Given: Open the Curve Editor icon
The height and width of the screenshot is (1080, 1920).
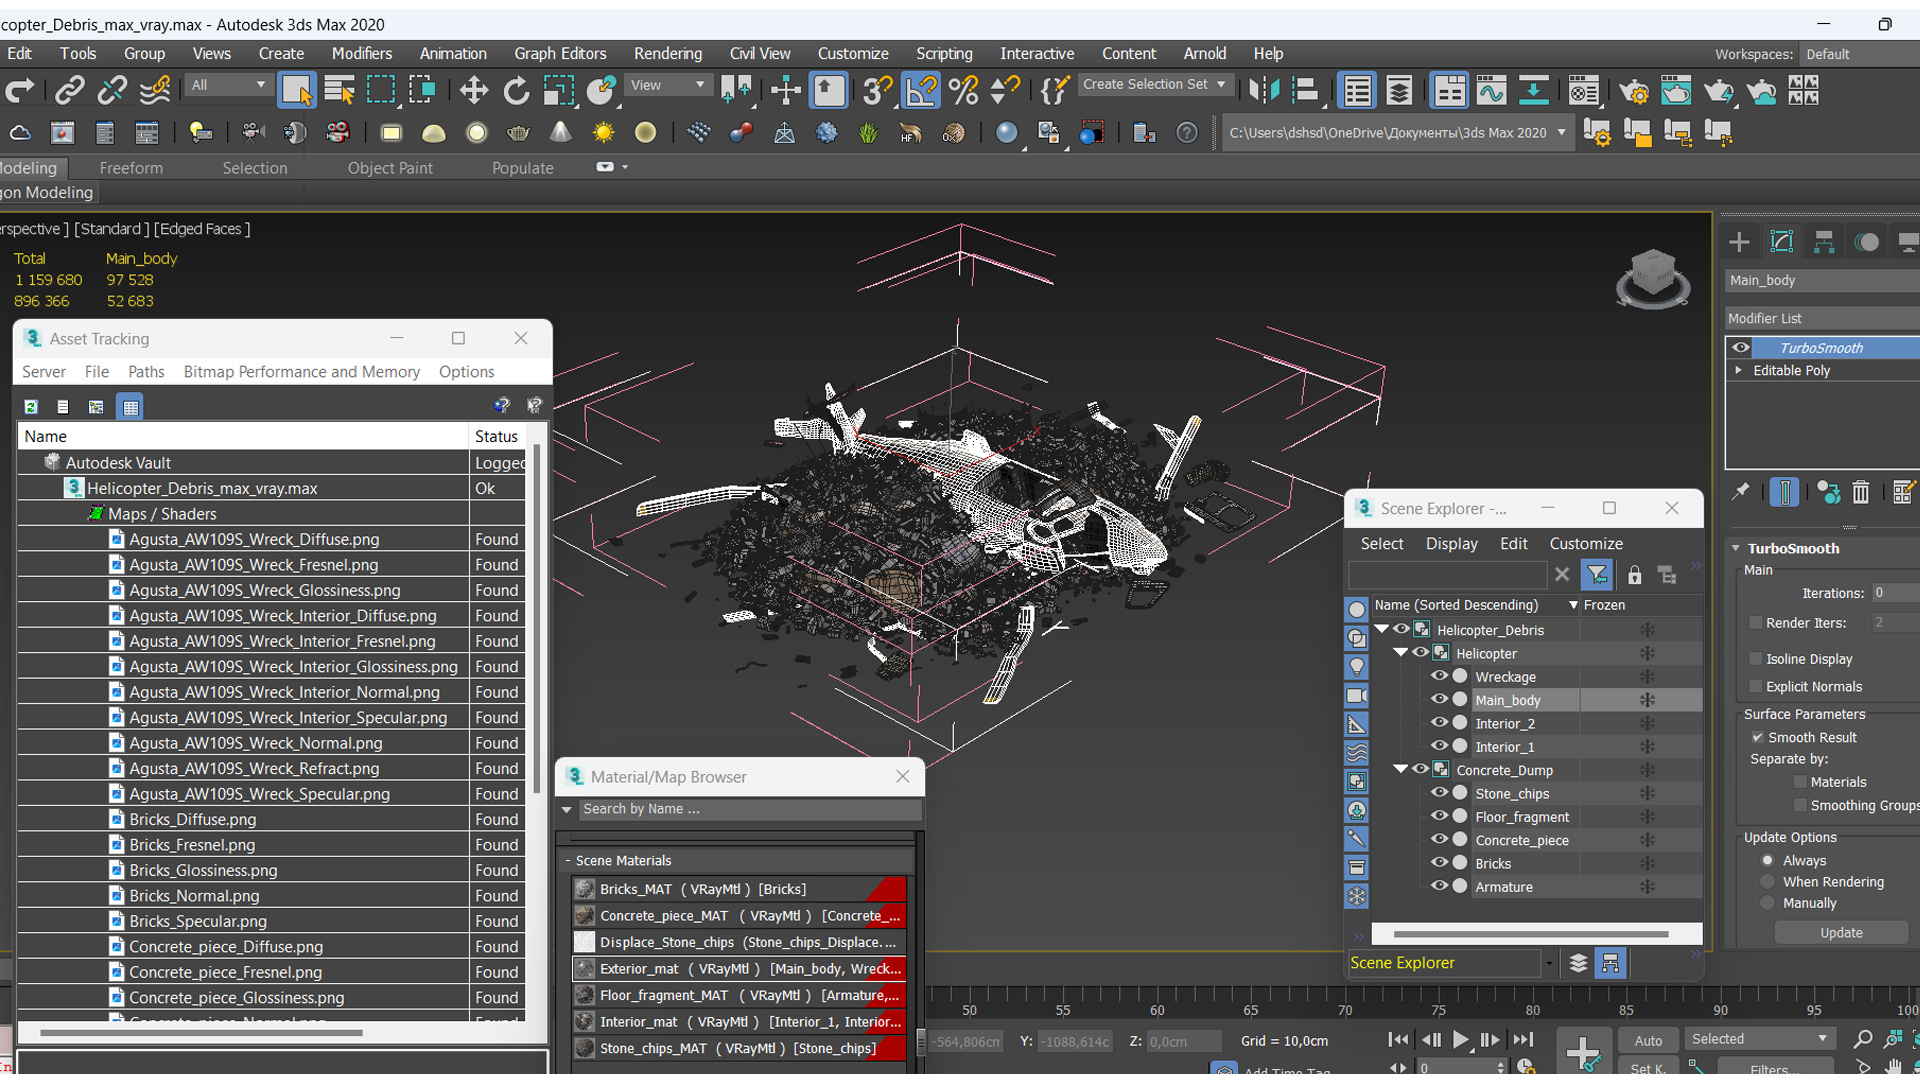Looking at the screenshot, I should (1490, 90).
